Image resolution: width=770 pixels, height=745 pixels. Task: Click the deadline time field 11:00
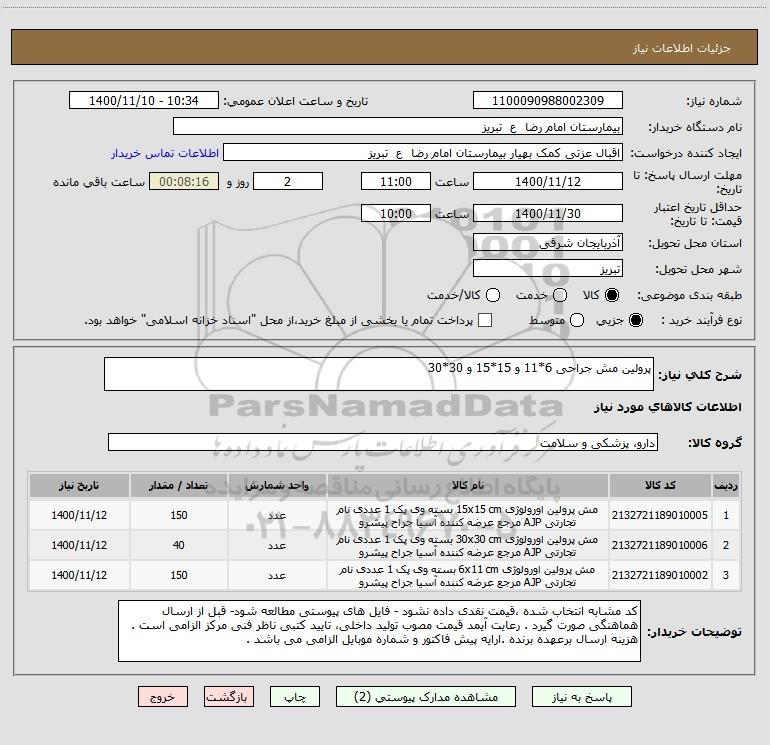tap(396, 181)
